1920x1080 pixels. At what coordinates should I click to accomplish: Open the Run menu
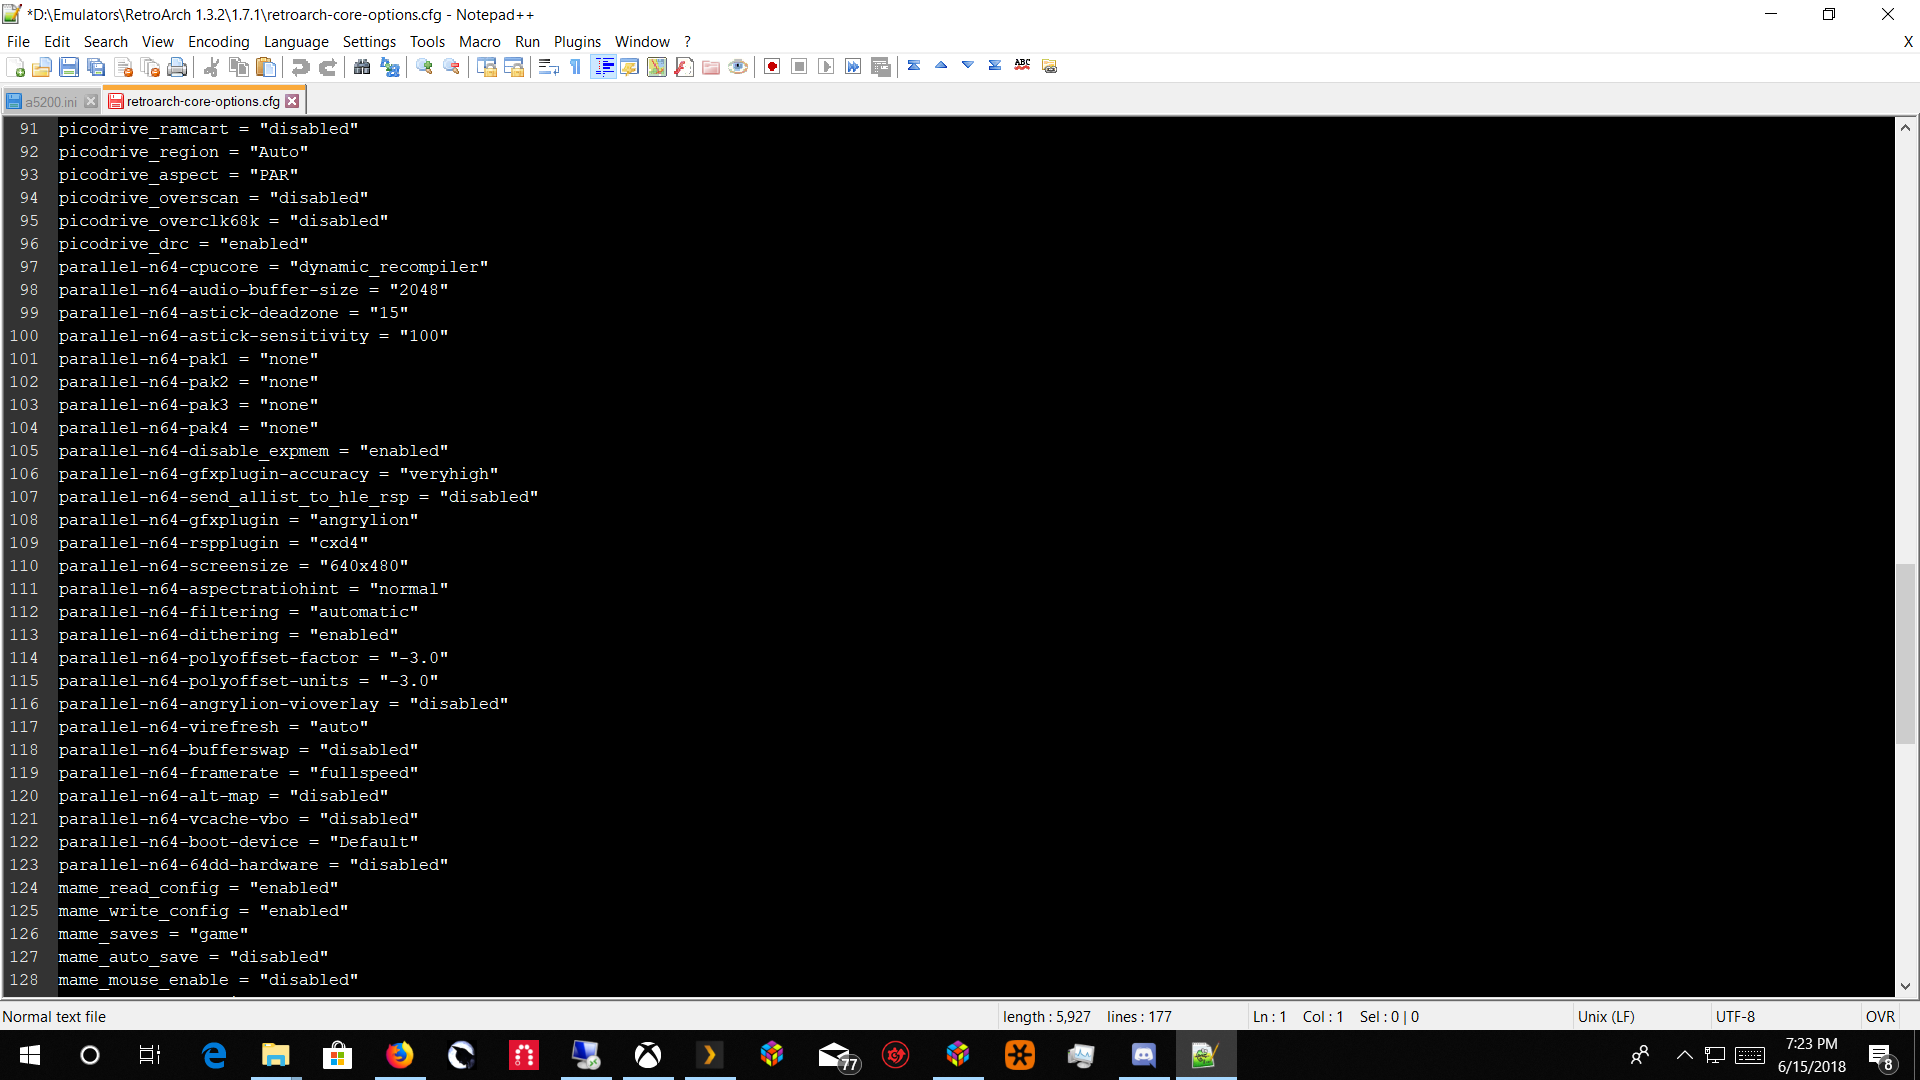click(x=527, y=42)
